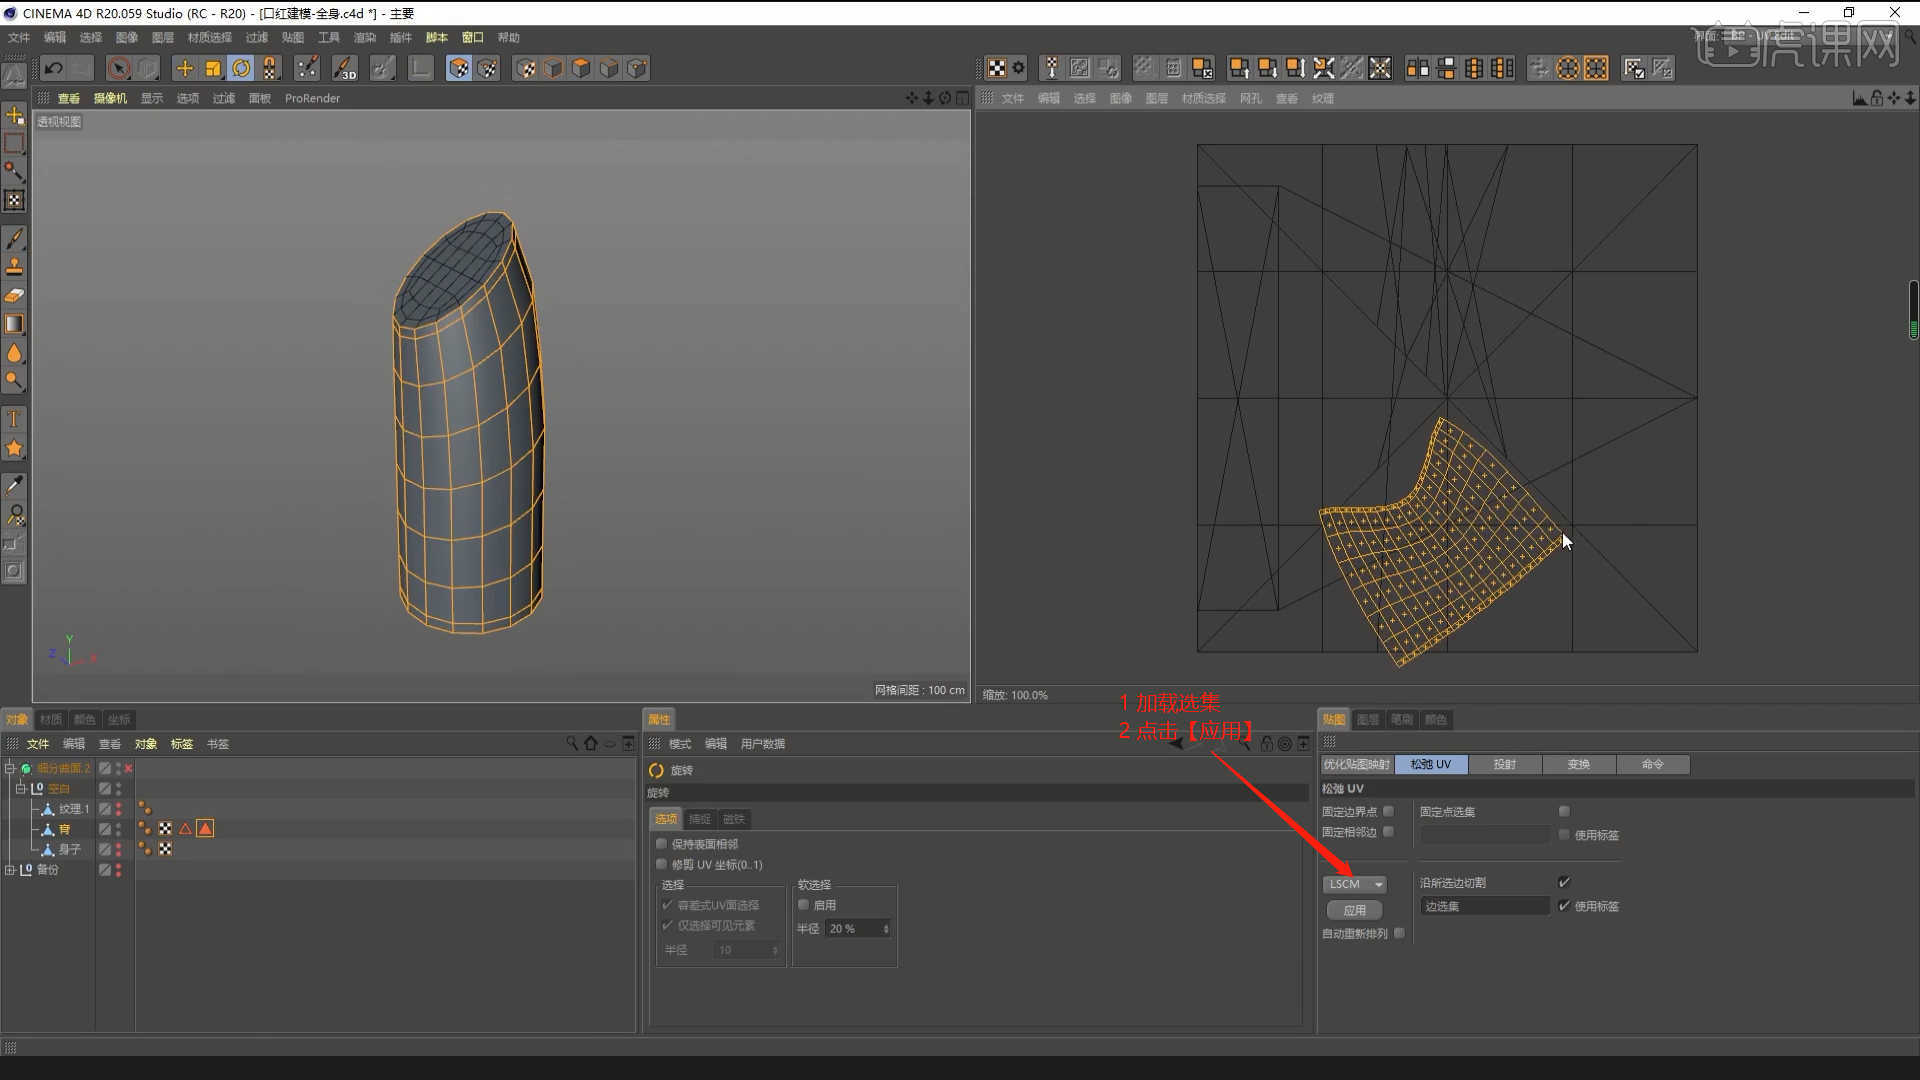Viewport: 1920px width, 1080px height.
Task: Open ProRender menu in viewport
Action: 312,98
